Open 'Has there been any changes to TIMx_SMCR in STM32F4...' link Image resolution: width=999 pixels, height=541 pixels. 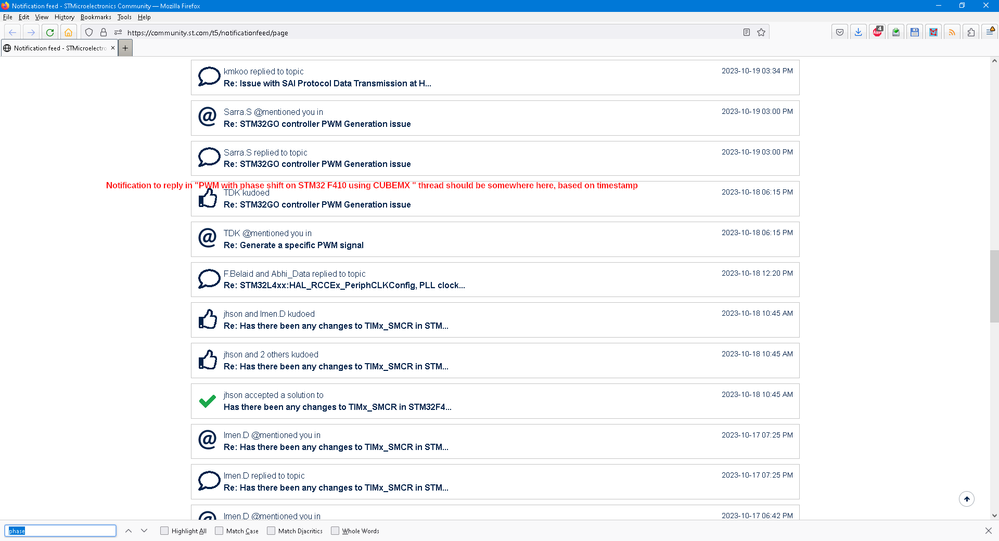337,407
